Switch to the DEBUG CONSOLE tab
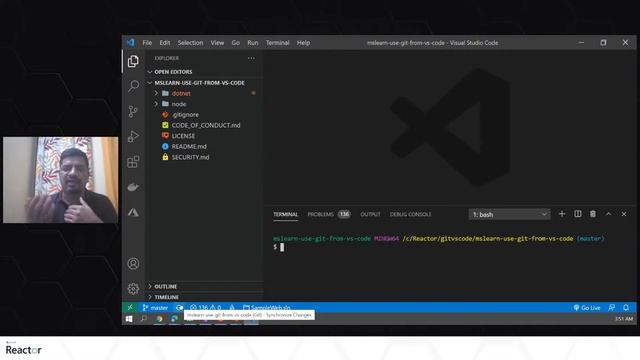 pos(410,214)
